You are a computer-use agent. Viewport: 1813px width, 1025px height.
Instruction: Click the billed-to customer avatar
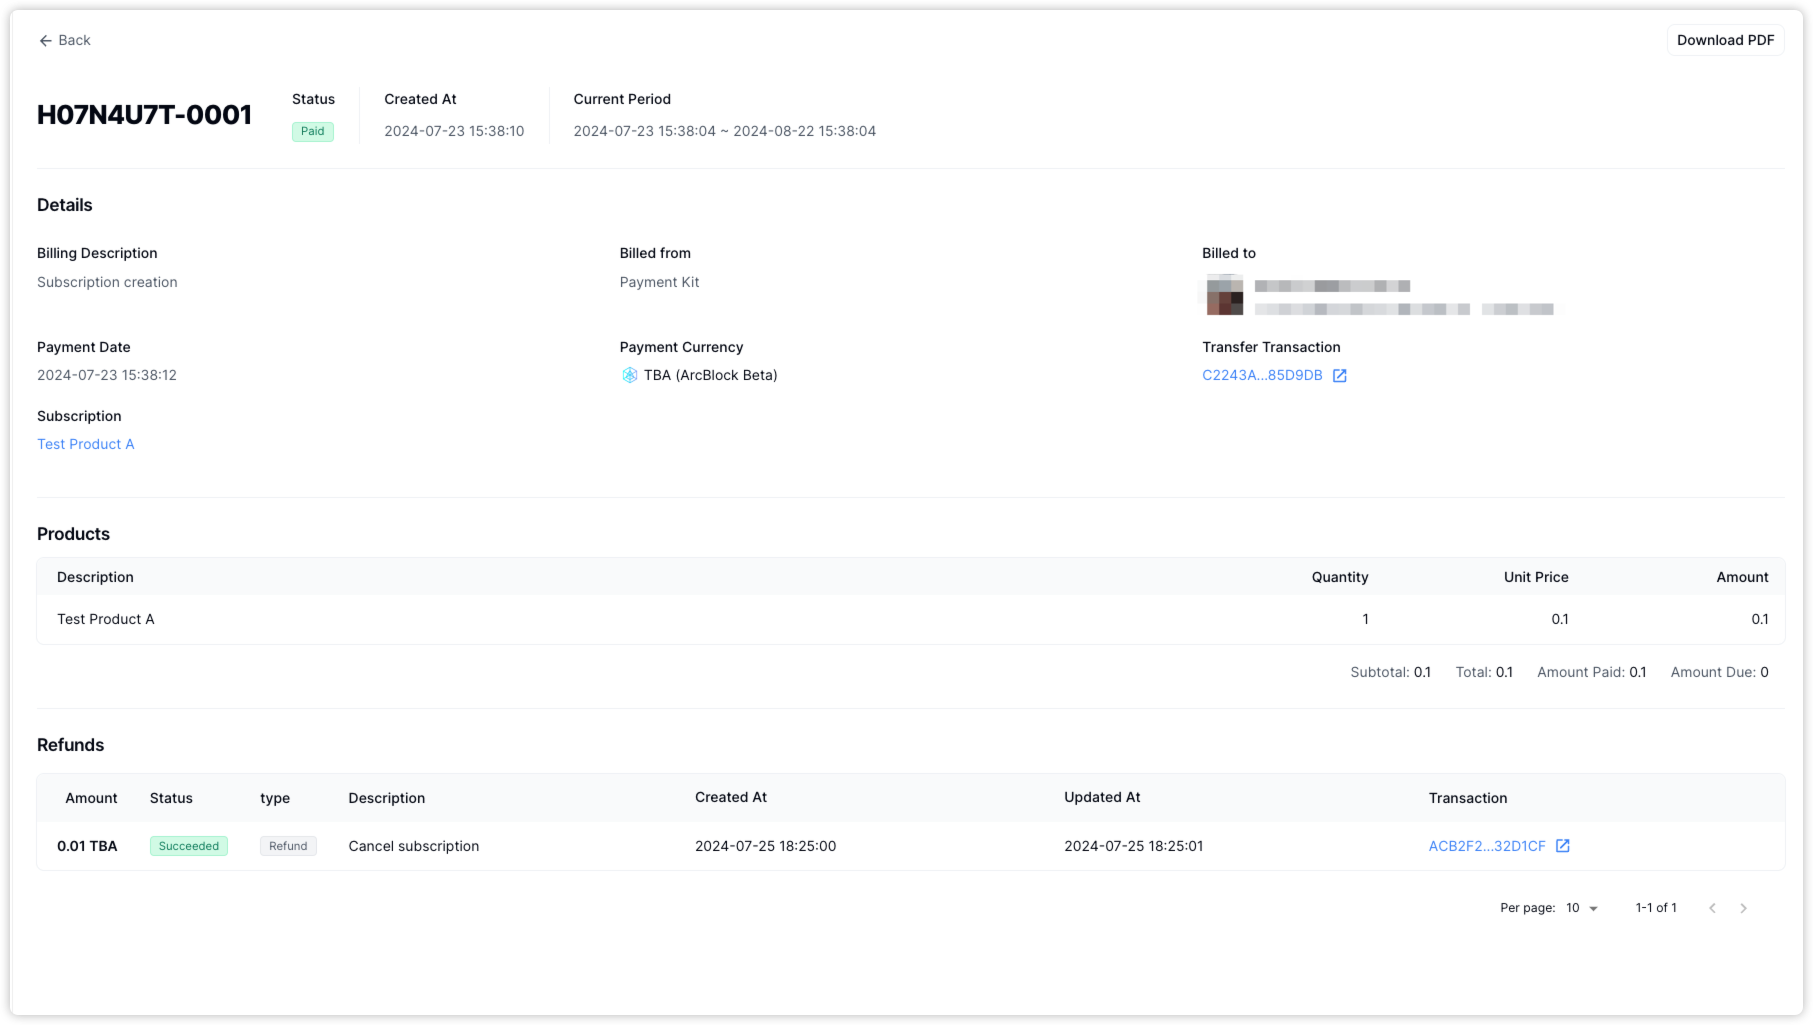(1224, 296)
